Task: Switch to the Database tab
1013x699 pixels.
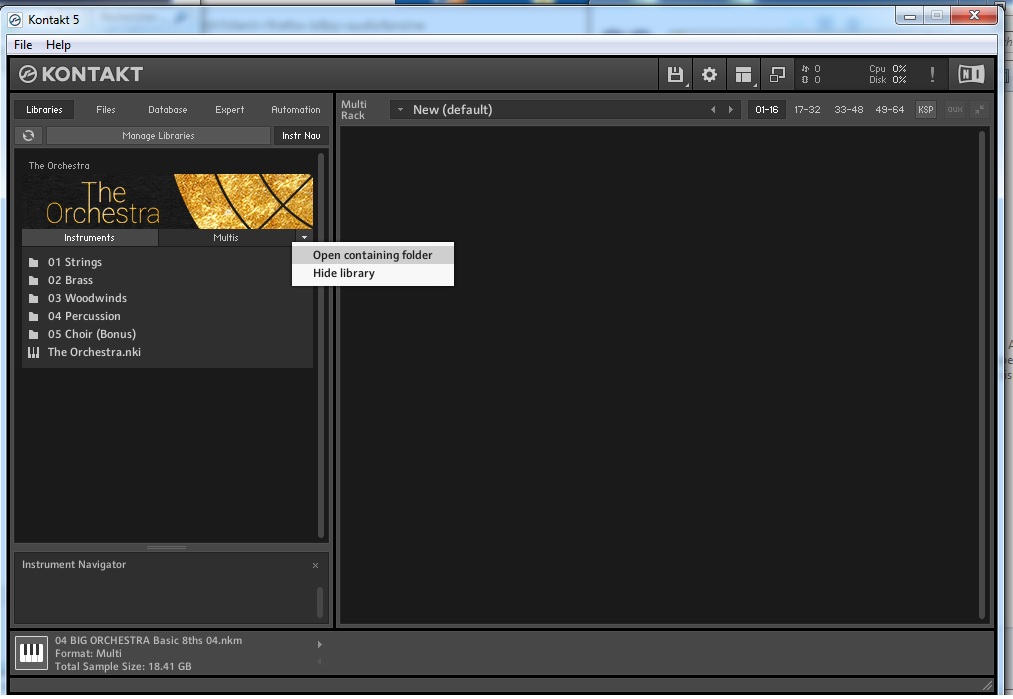Action: pos(167,110)
